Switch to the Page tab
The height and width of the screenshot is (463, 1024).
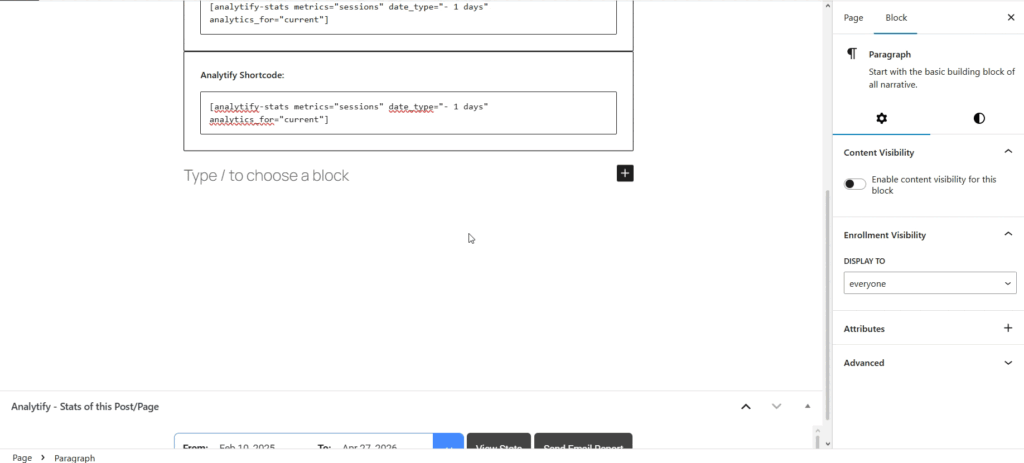(853, 18)
